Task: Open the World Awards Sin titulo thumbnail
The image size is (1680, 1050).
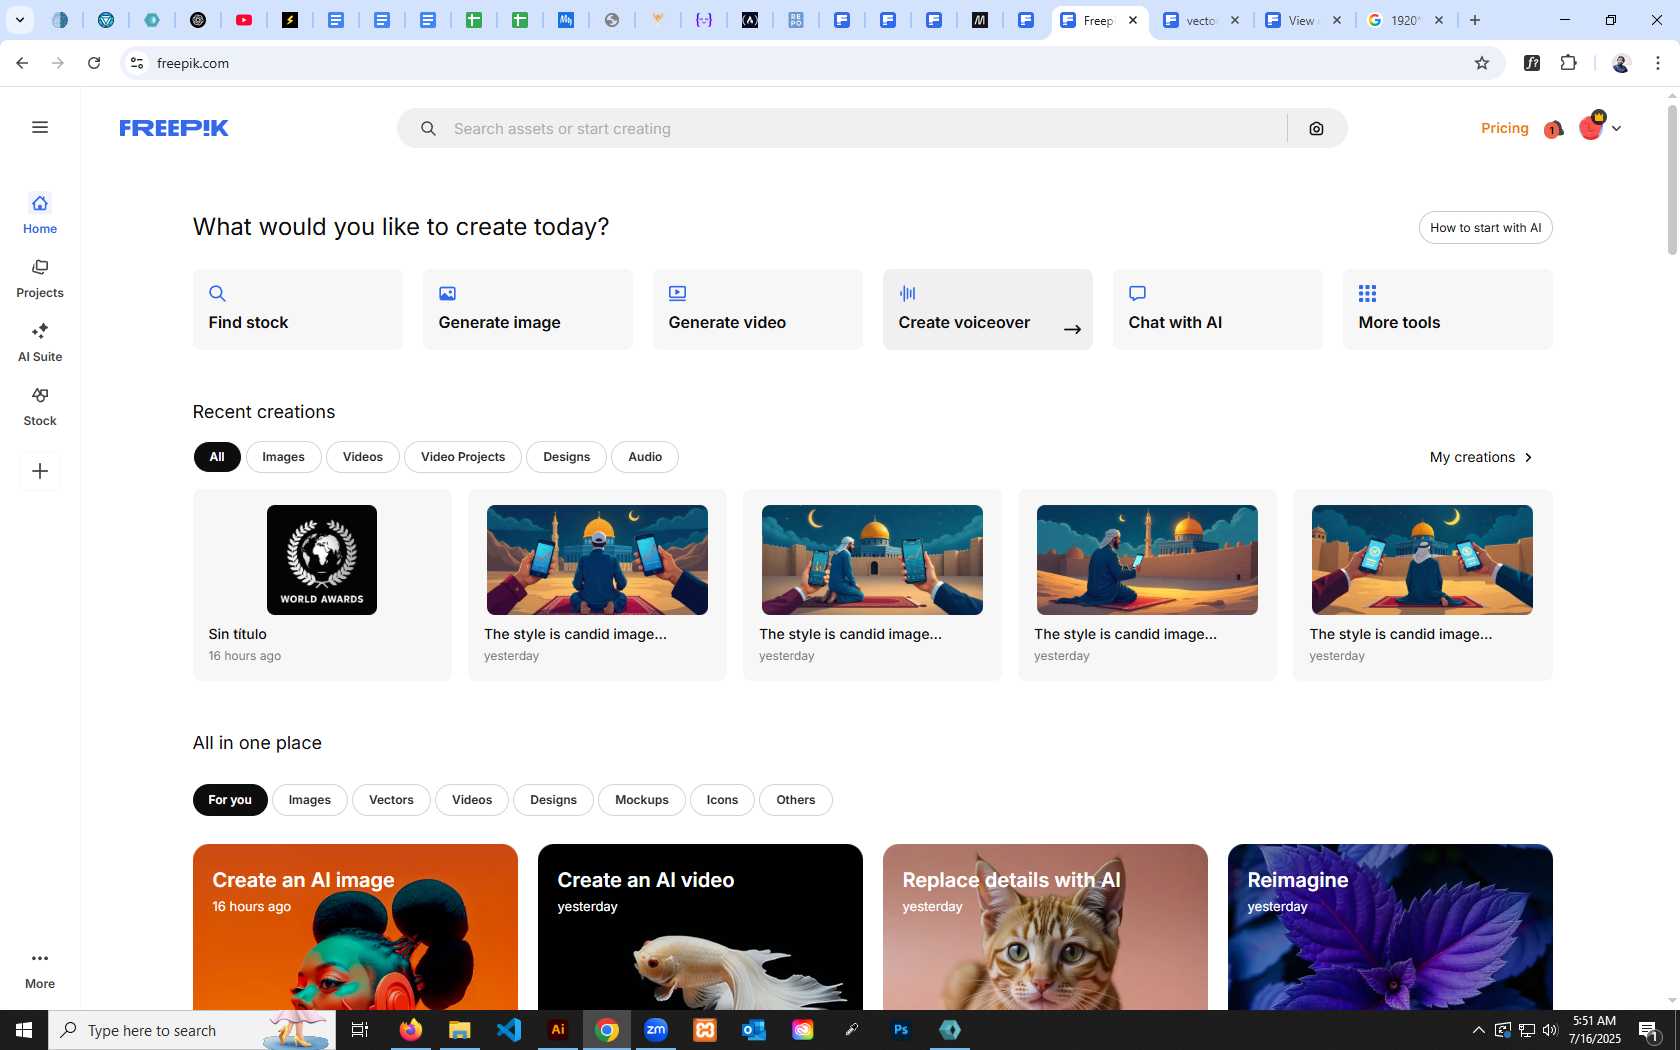Action: point(322,560)
